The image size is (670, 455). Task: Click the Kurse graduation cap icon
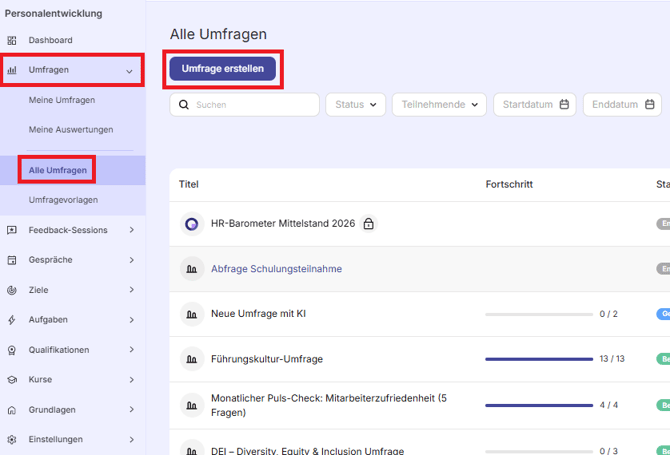click(12, 380)
